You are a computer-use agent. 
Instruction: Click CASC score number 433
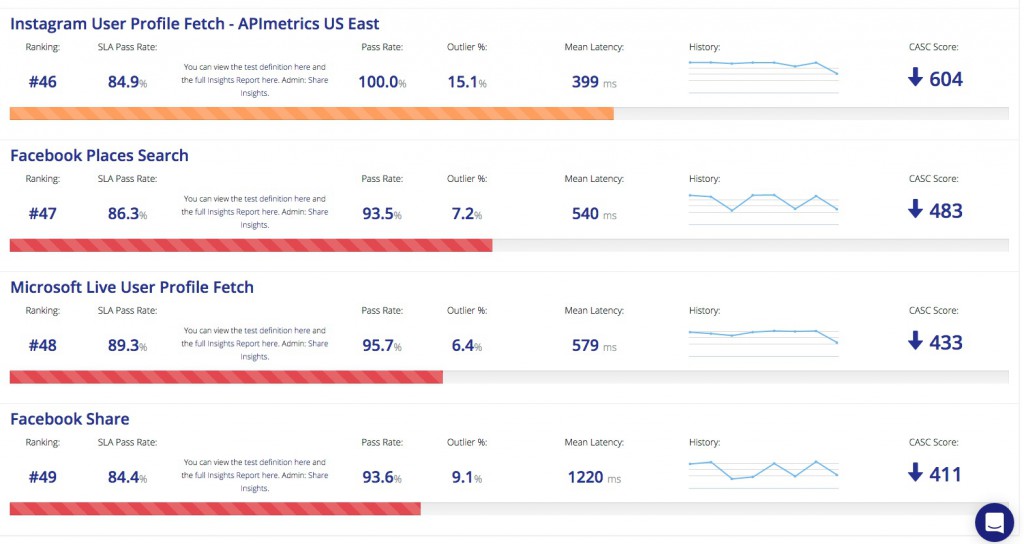[946, 343]
